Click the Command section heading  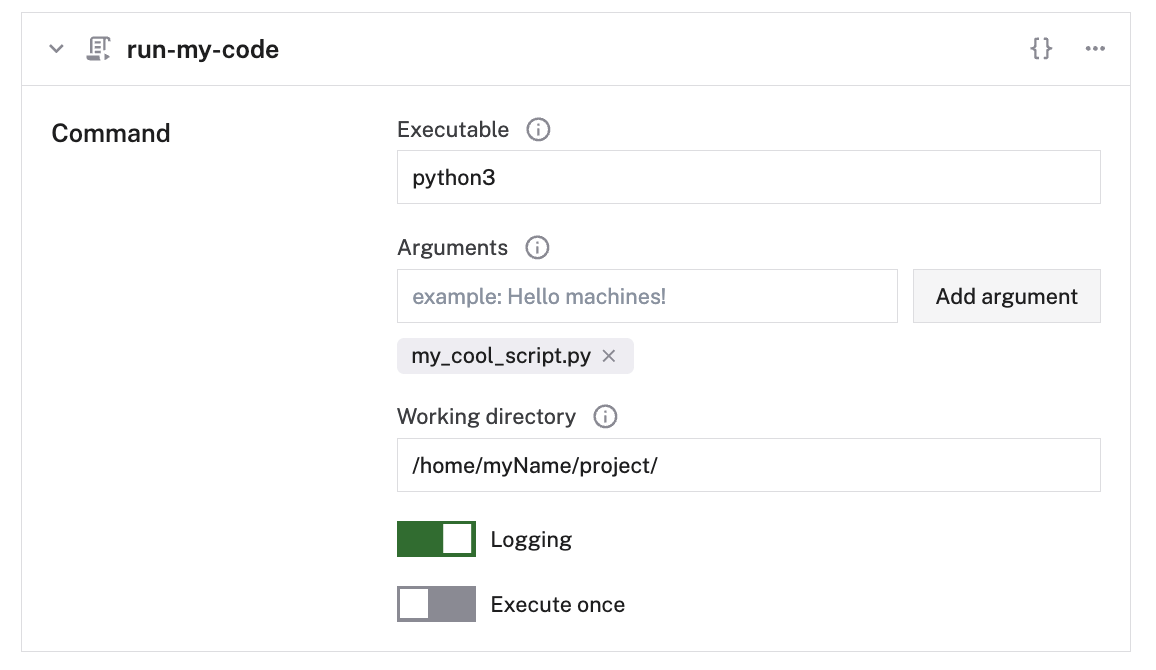point(111,133)
